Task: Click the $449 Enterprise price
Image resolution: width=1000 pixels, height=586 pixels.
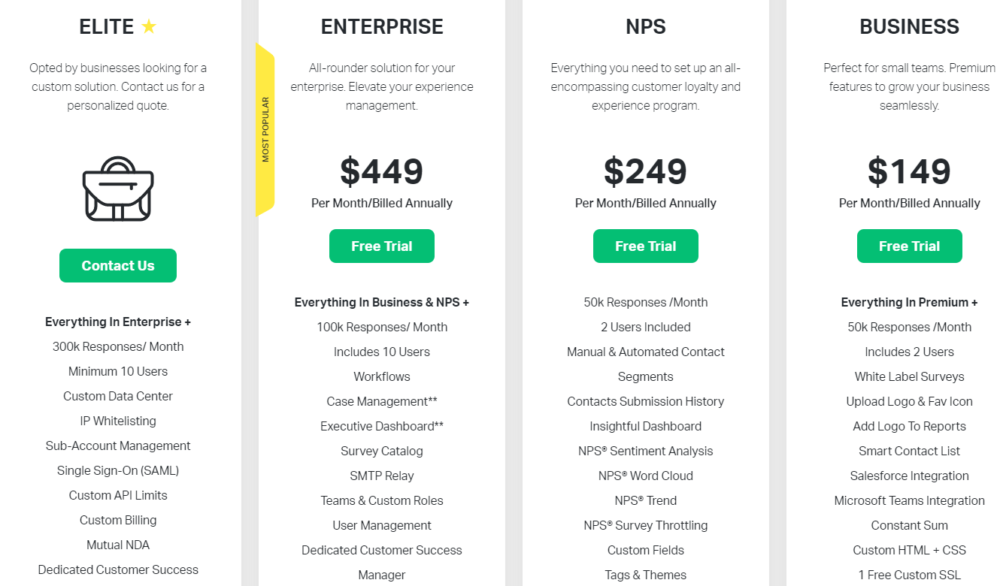Action: (x=381, y=171)
